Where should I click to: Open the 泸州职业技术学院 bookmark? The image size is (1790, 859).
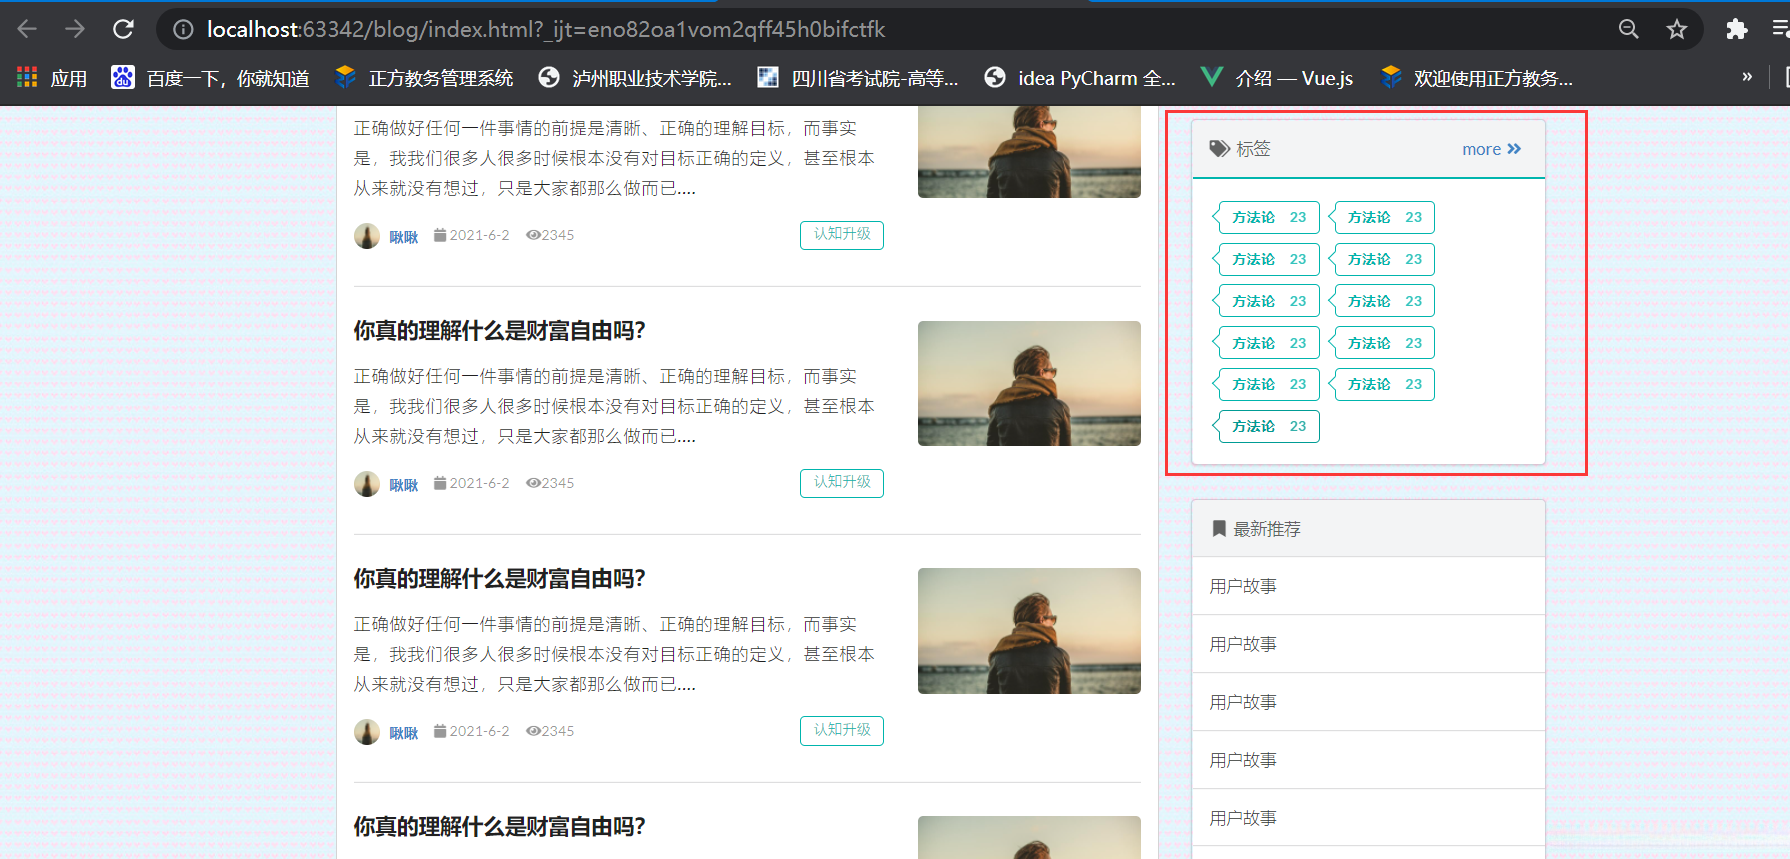(x=635, y=78)
